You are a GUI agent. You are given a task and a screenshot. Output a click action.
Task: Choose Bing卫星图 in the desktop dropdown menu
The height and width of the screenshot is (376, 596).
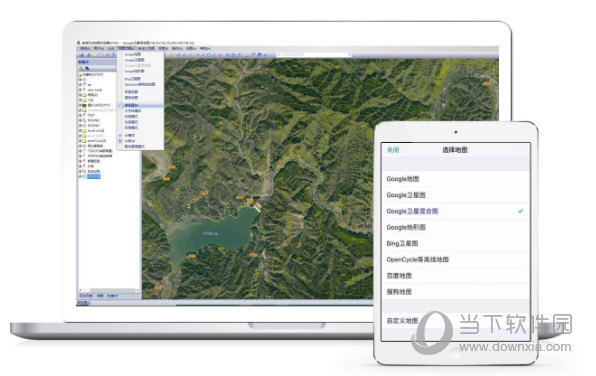(x=133, y=79)
